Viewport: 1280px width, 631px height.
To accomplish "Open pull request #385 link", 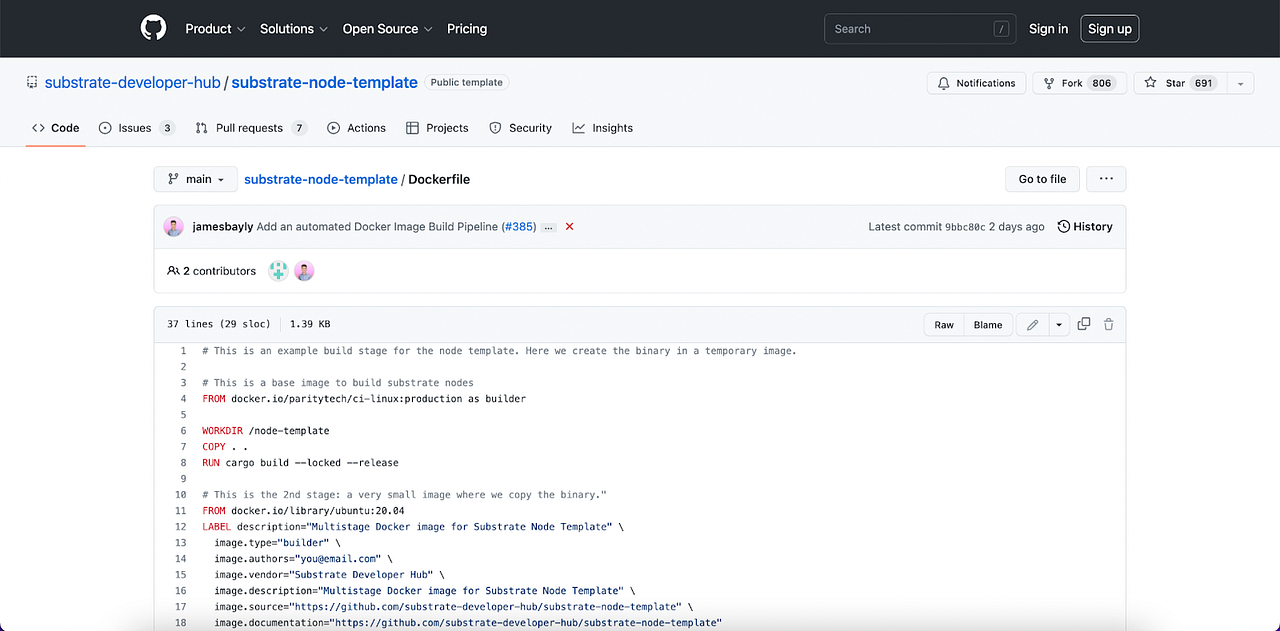I will (x=519, y=227).
